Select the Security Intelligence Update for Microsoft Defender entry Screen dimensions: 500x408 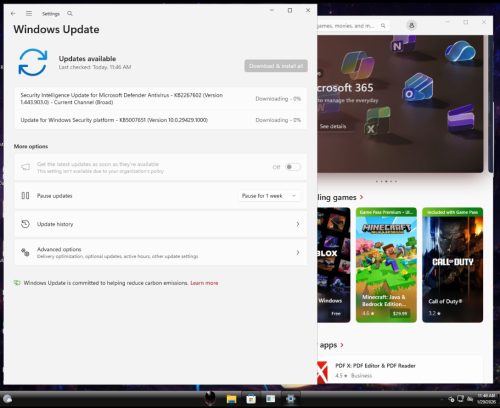point(161,99)
